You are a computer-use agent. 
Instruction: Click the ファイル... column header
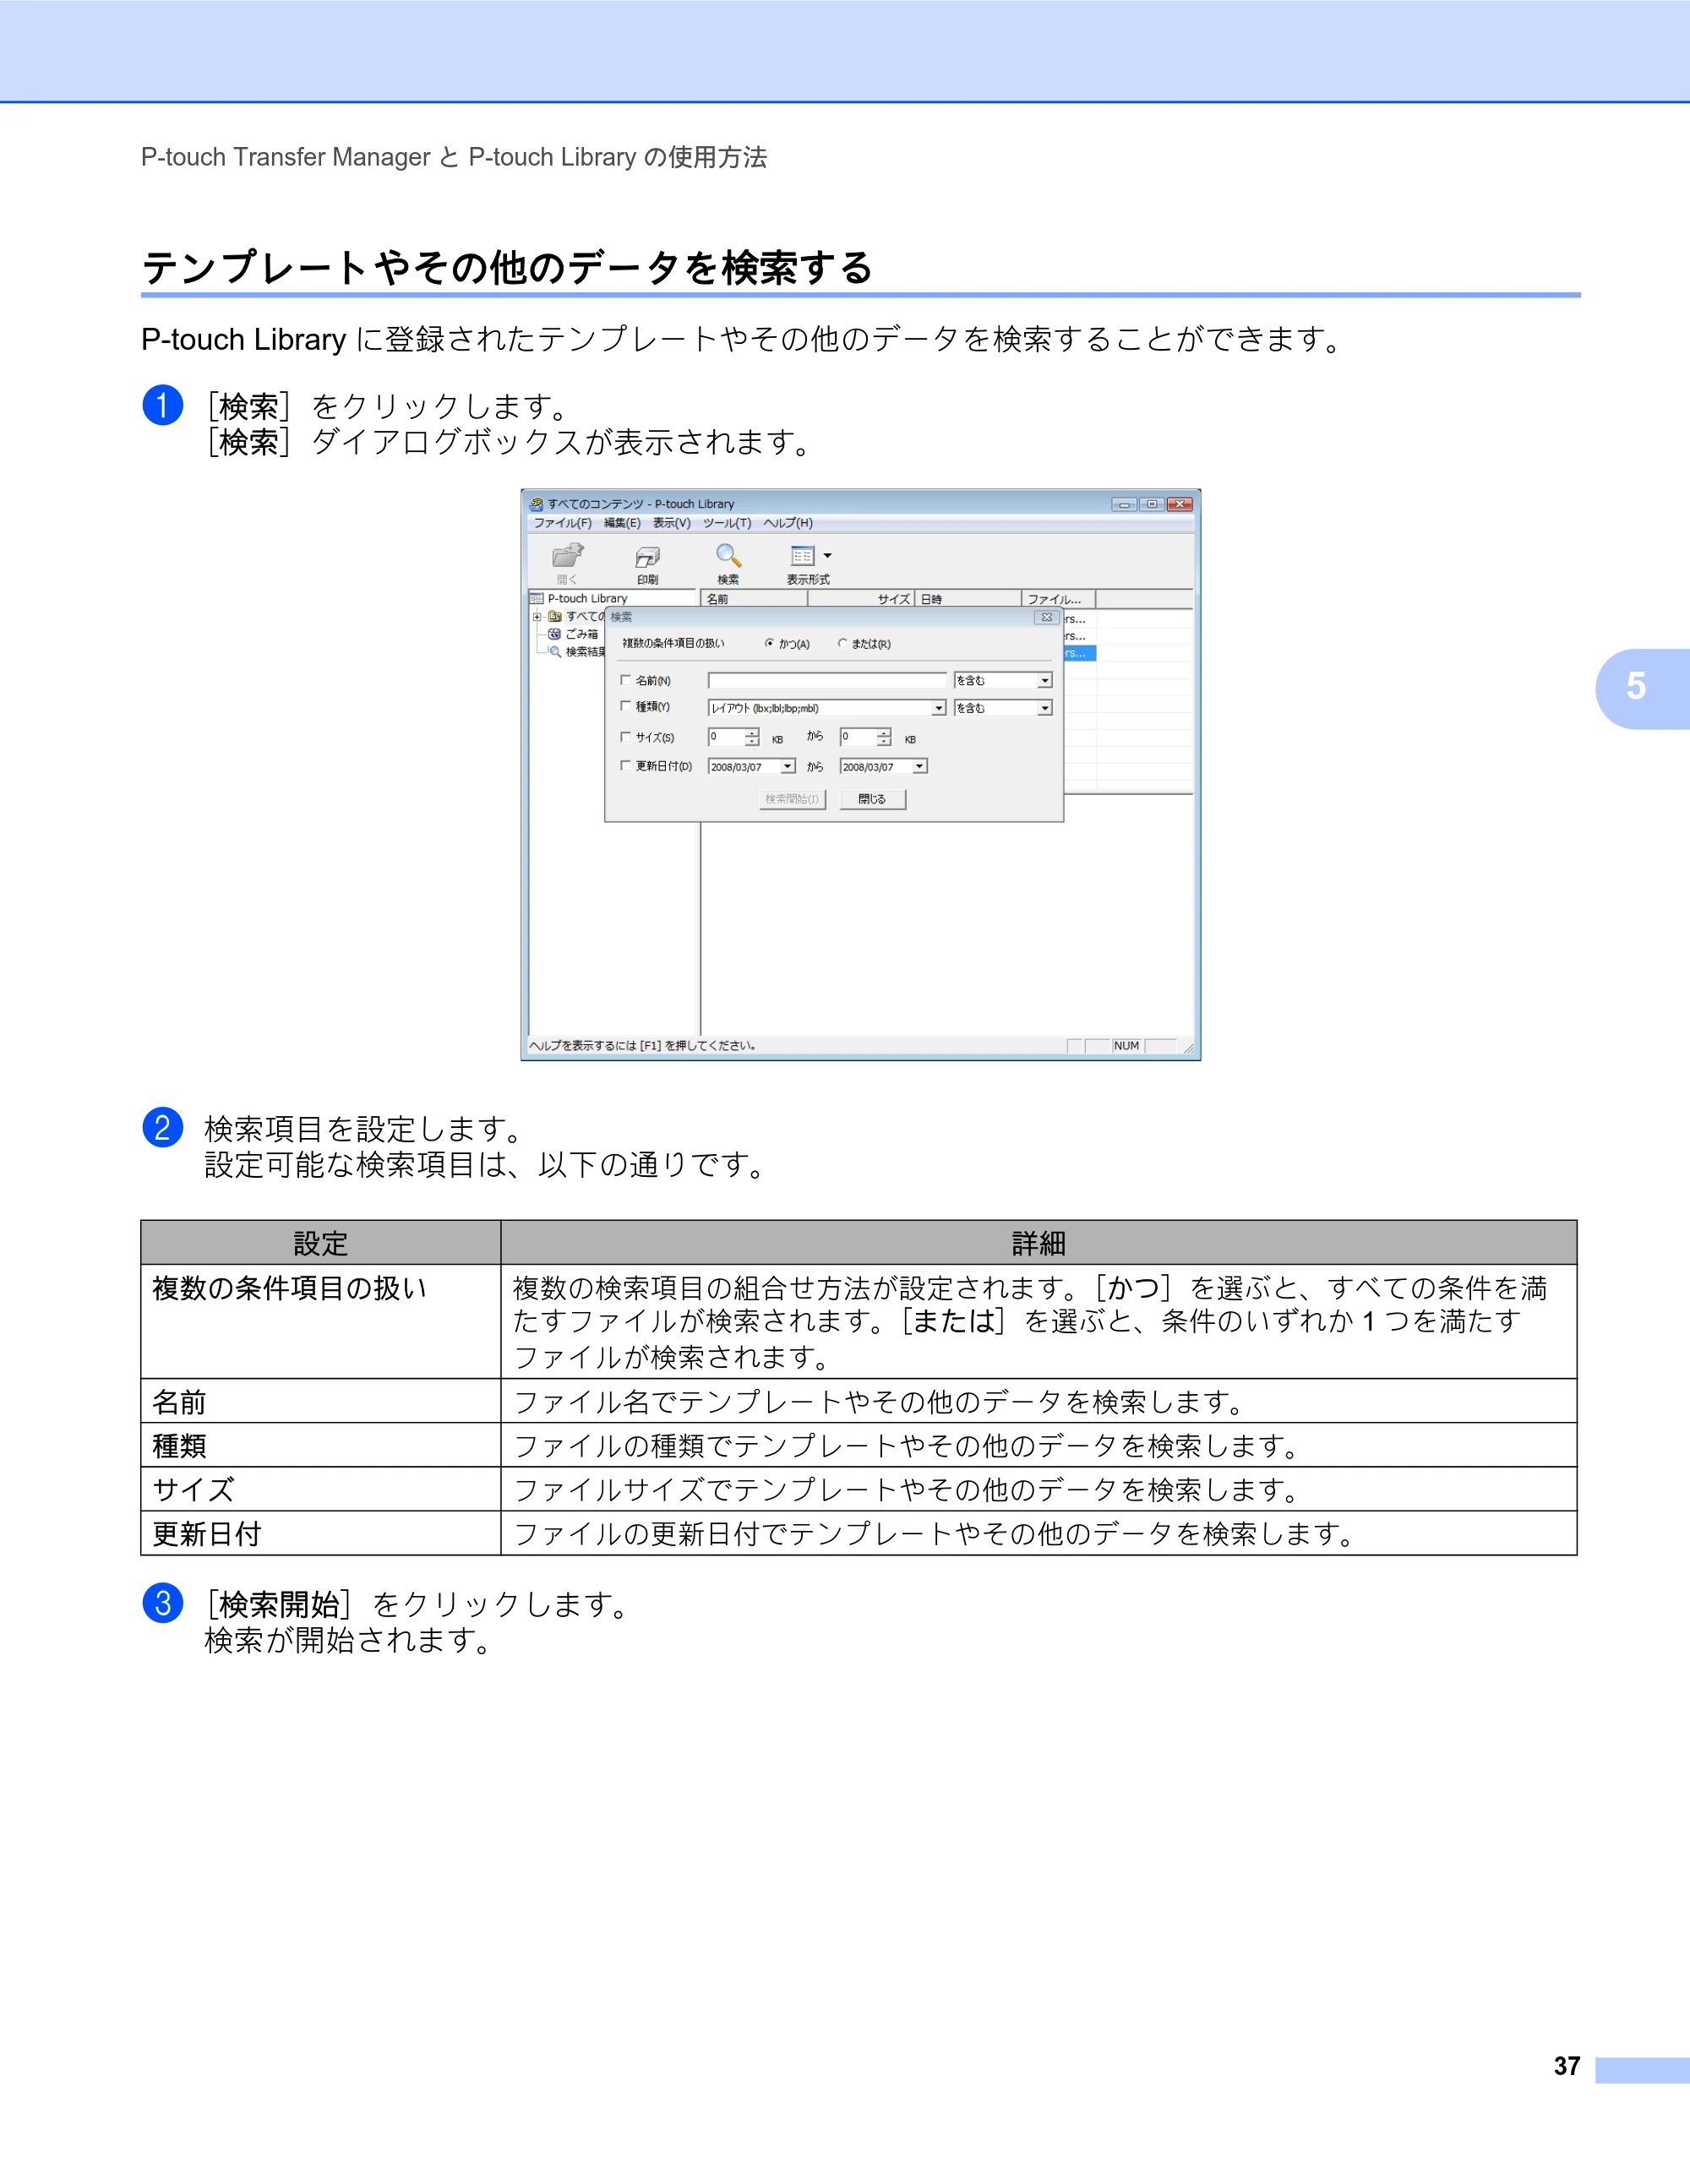coord(1059,599)
